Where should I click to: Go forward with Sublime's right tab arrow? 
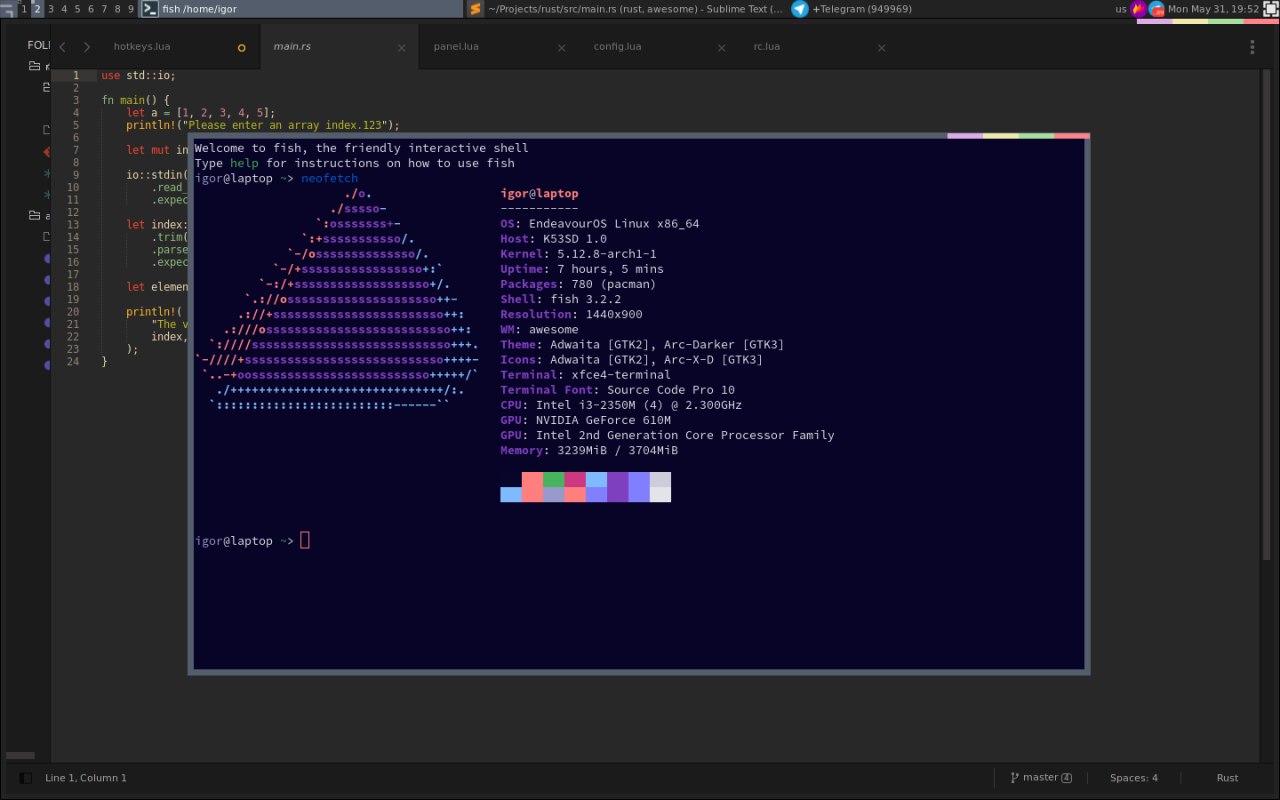87,47
